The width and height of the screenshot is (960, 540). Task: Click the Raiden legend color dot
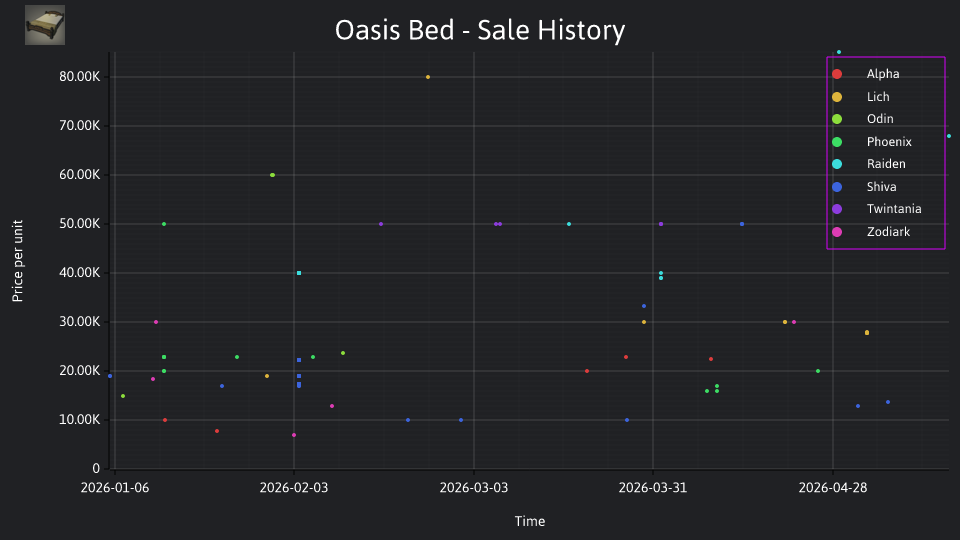click(x=837, y=164)
